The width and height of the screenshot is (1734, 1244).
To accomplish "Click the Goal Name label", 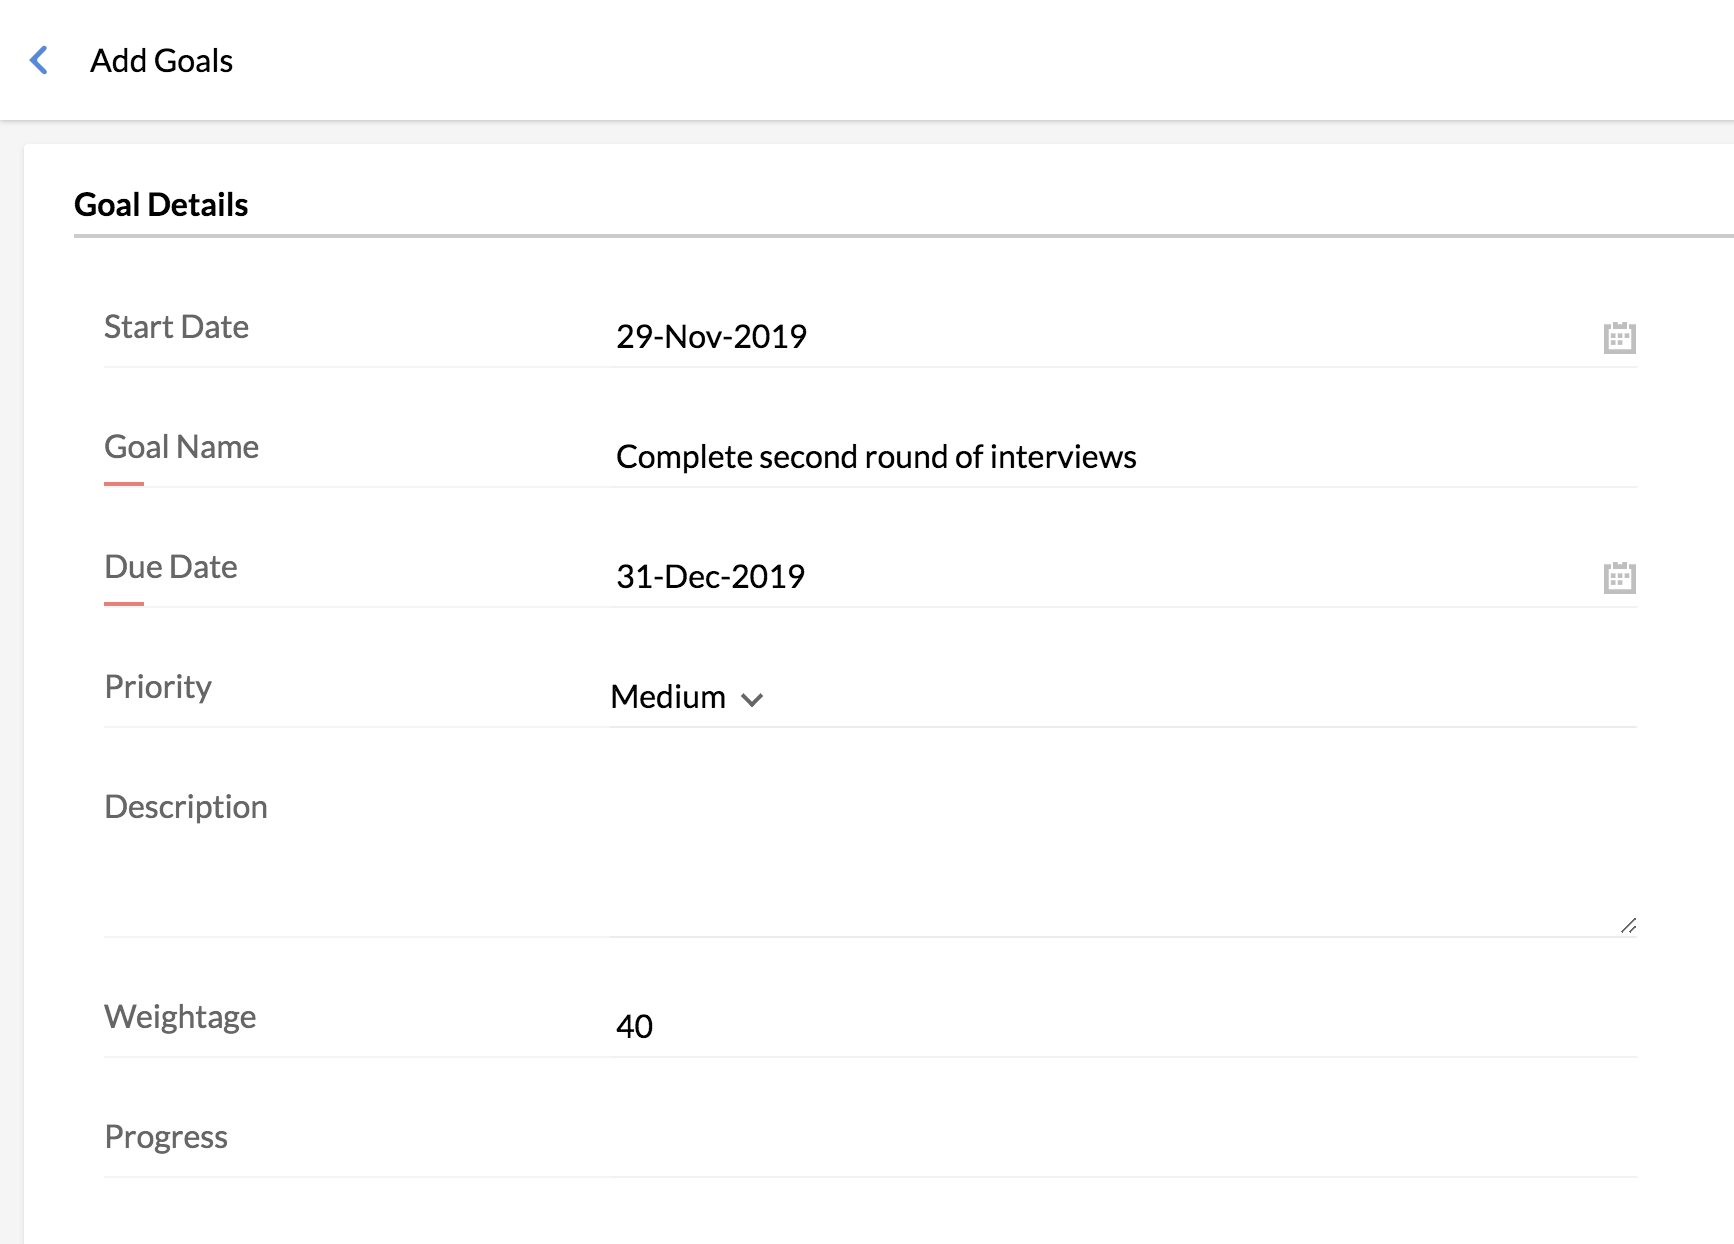I will pyautogui.click(x=181, y=447).
